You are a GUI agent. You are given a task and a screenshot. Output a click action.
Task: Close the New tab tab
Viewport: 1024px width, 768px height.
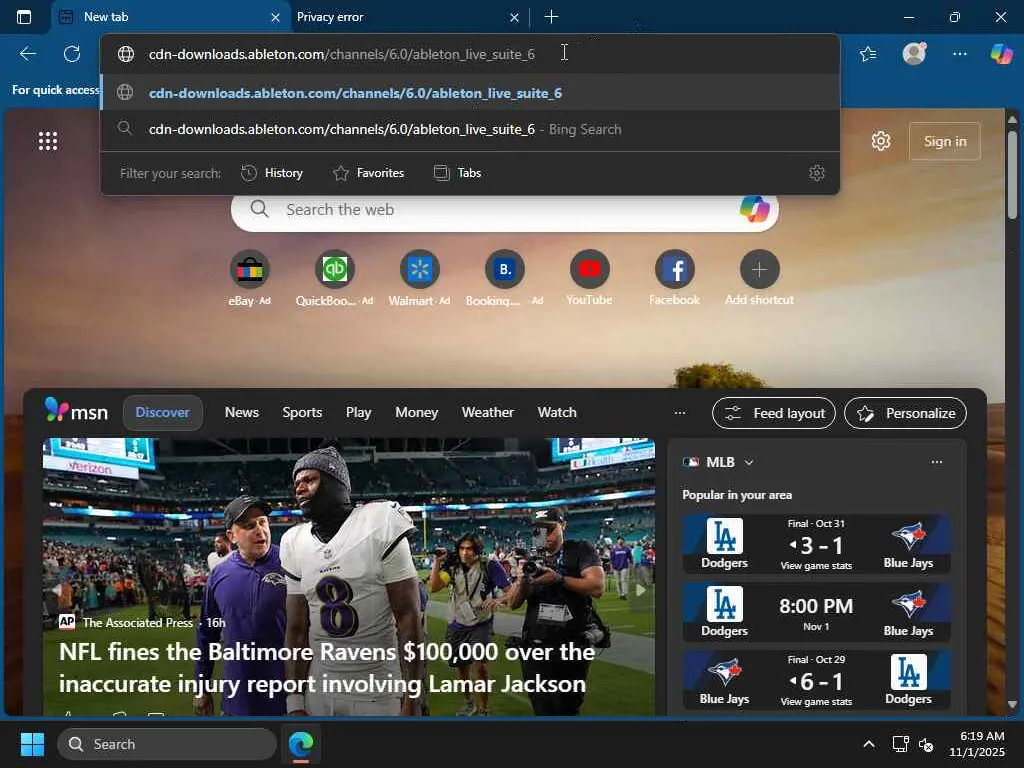coord(275,18)
